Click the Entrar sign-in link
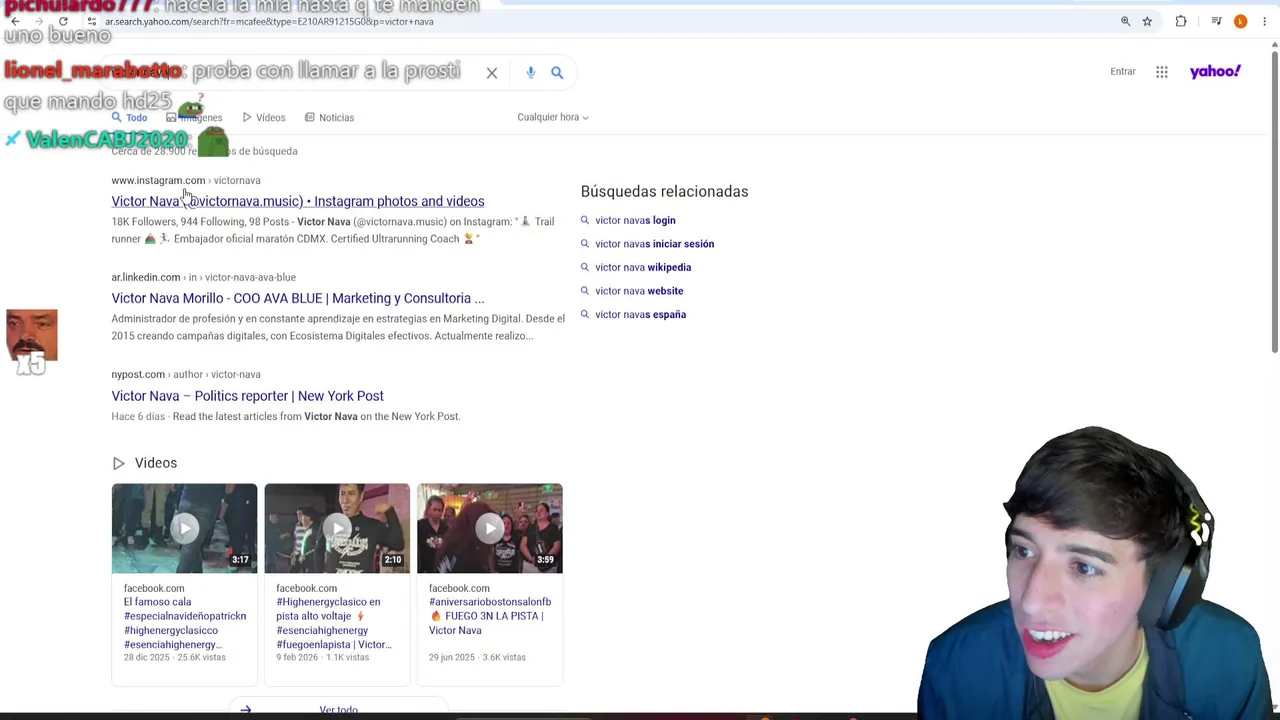The height and width of the screenshot is (720, 1280). (1122, 71)
